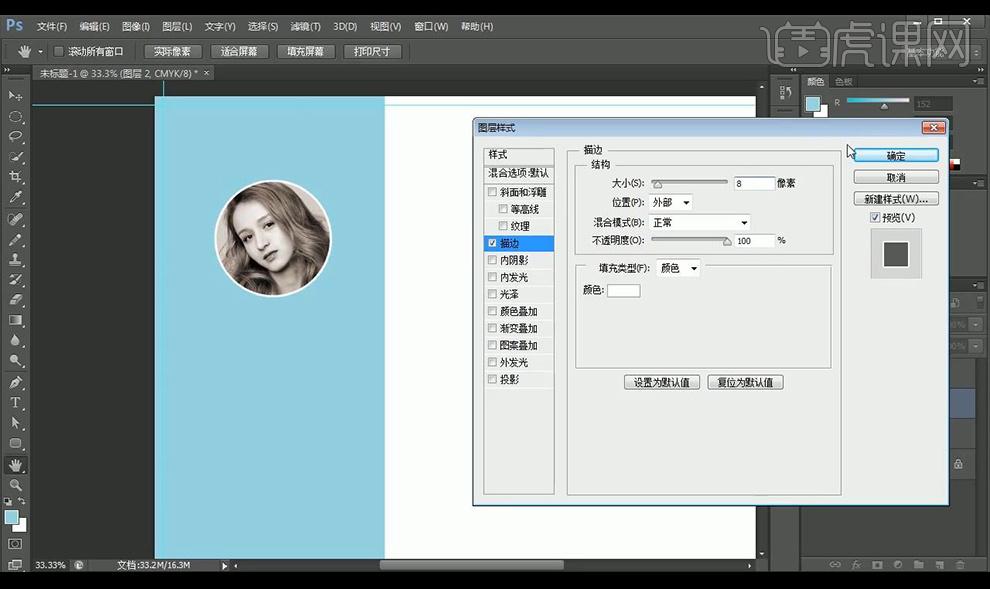Image resolution: width=990 pixels, height=589 pixels.
Task: Uncheck the 描边 (Stroke) style checkbox
Action: click(491, 243)
